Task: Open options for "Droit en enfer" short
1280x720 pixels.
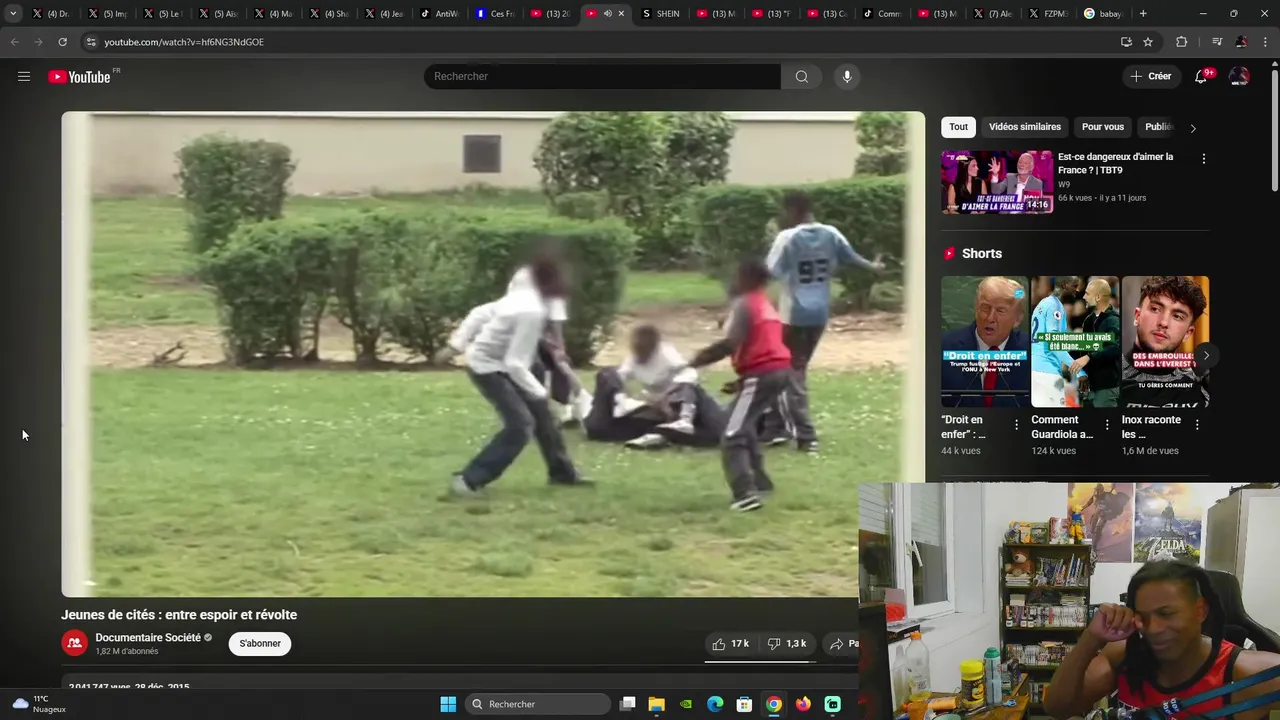Action: (x=1017, y=425)
